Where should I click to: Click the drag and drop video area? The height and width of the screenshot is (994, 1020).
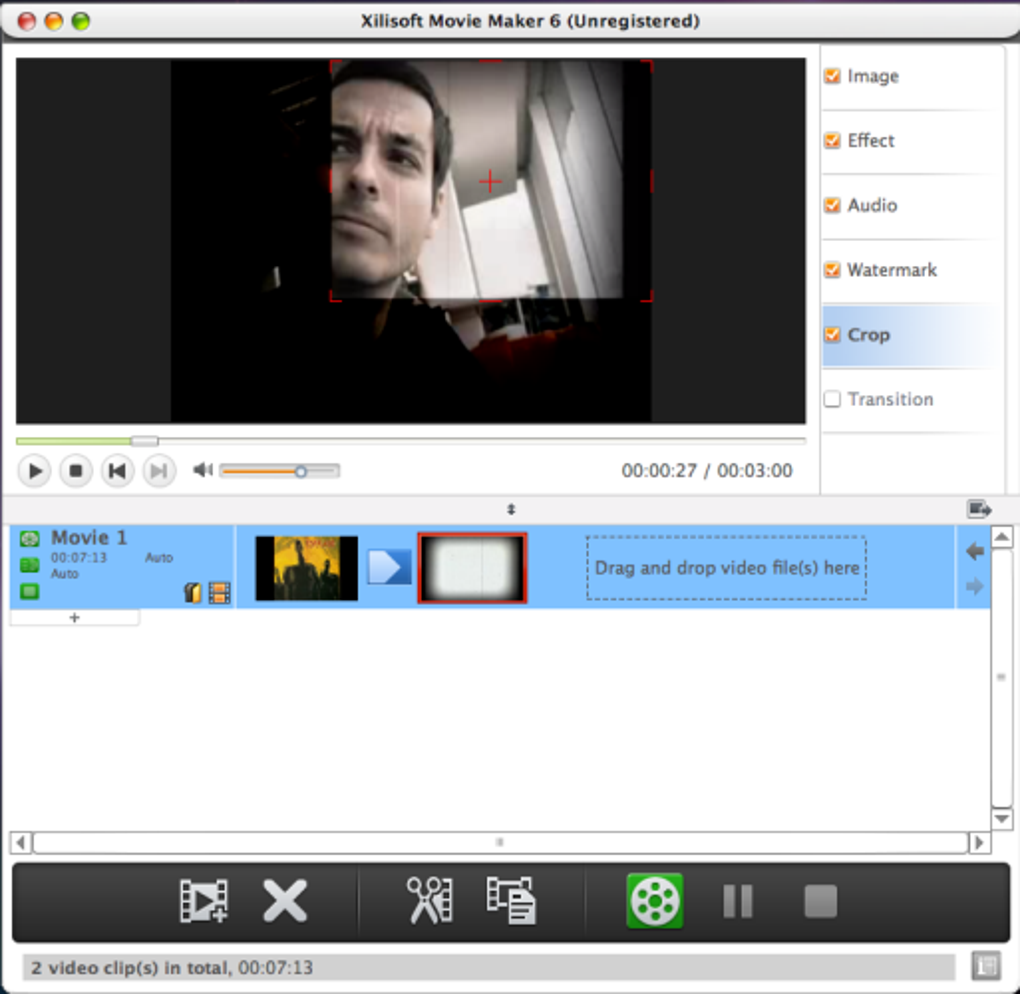[x=727, y=568]
